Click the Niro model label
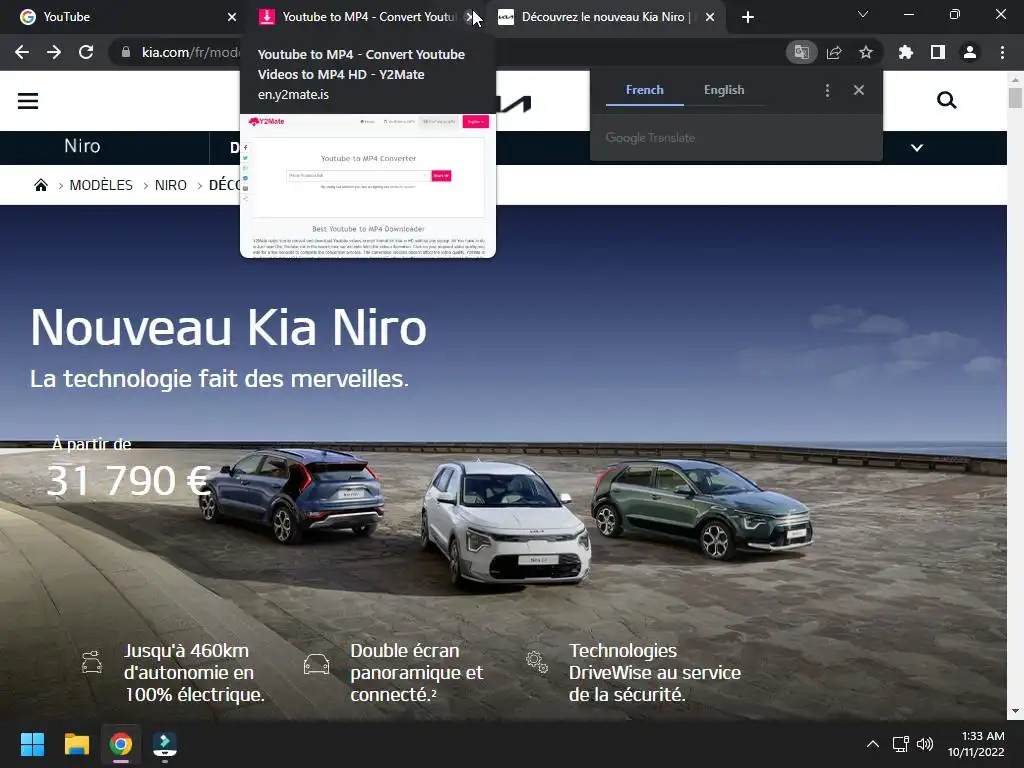1024x768 pixels. coord(82,146)
